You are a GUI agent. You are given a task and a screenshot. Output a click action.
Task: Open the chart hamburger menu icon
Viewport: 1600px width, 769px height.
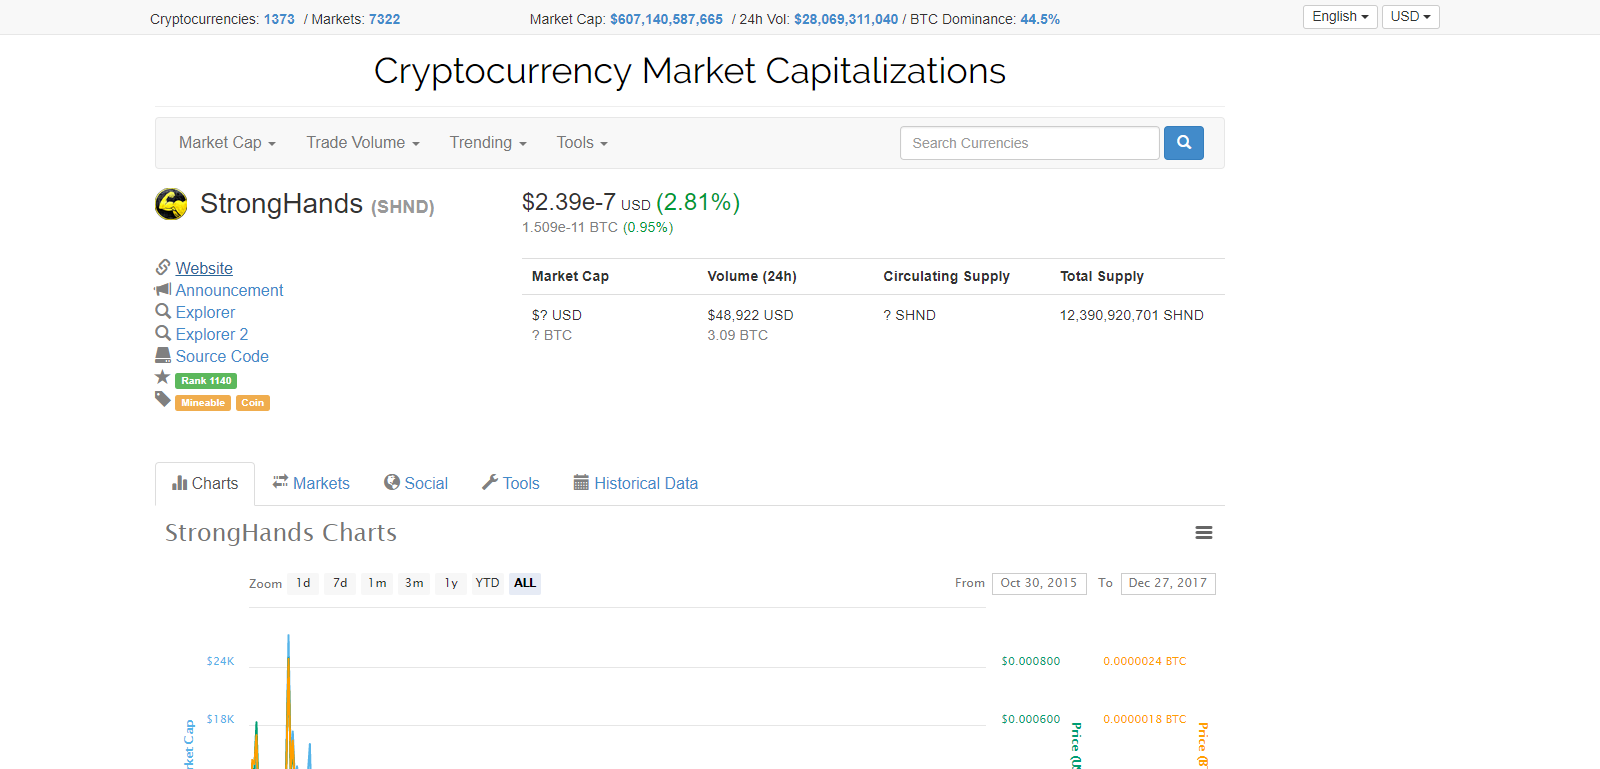coord(1204,533)
